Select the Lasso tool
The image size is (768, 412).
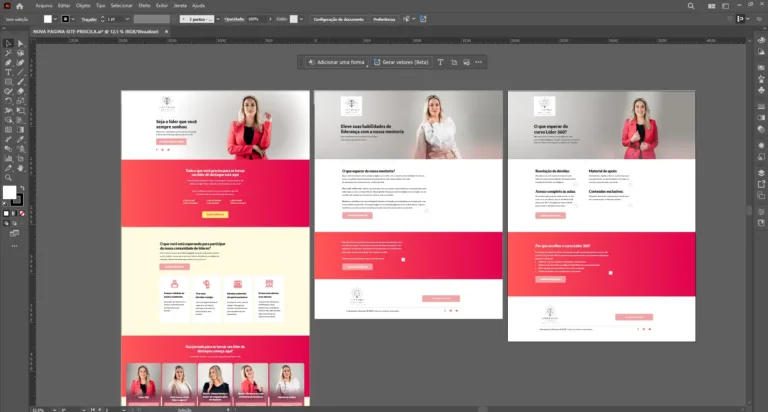point(21,53)
